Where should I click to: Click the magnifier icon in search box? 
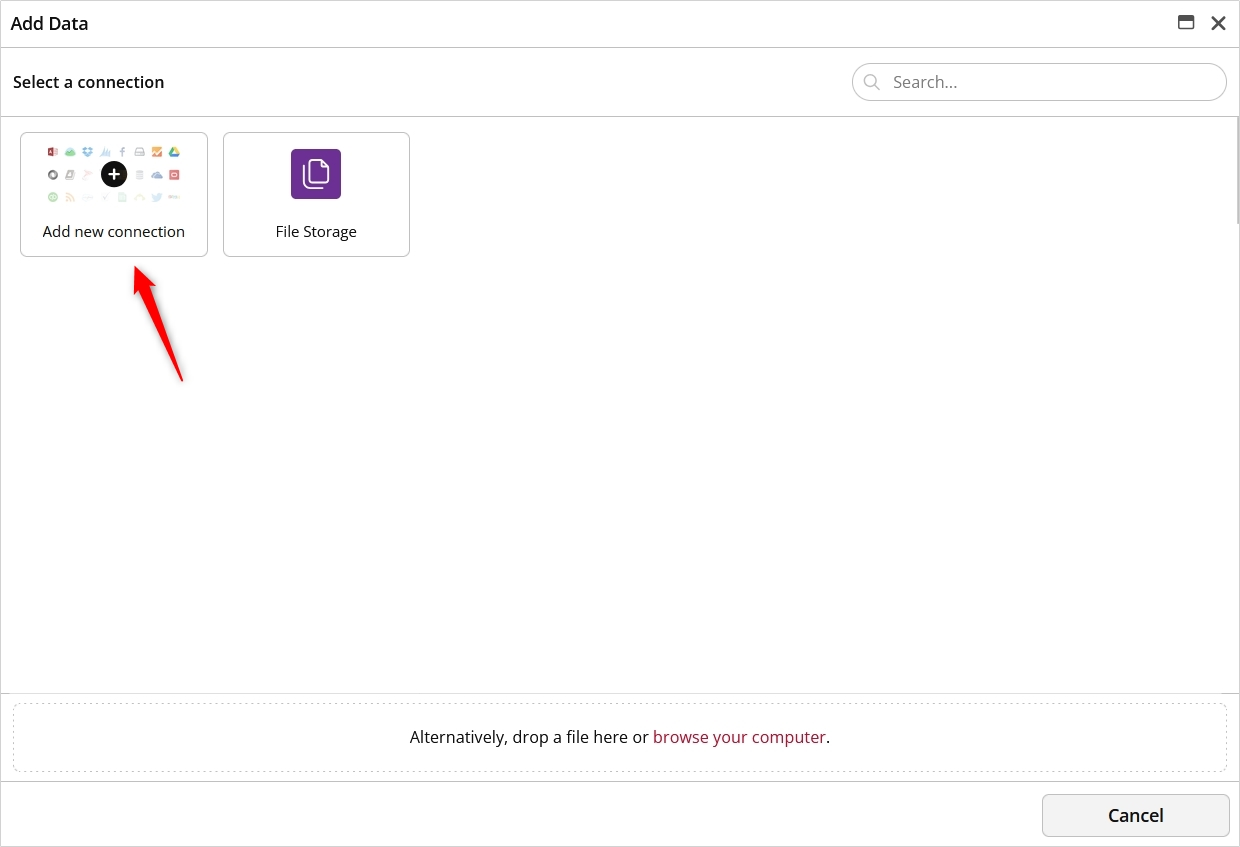click(872, 82)
